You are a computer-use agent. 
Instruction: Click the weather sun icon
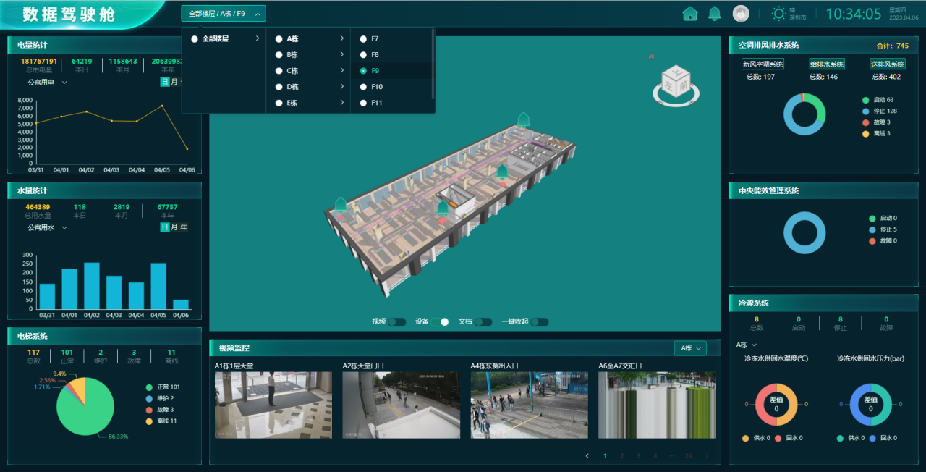pos(779,14)
